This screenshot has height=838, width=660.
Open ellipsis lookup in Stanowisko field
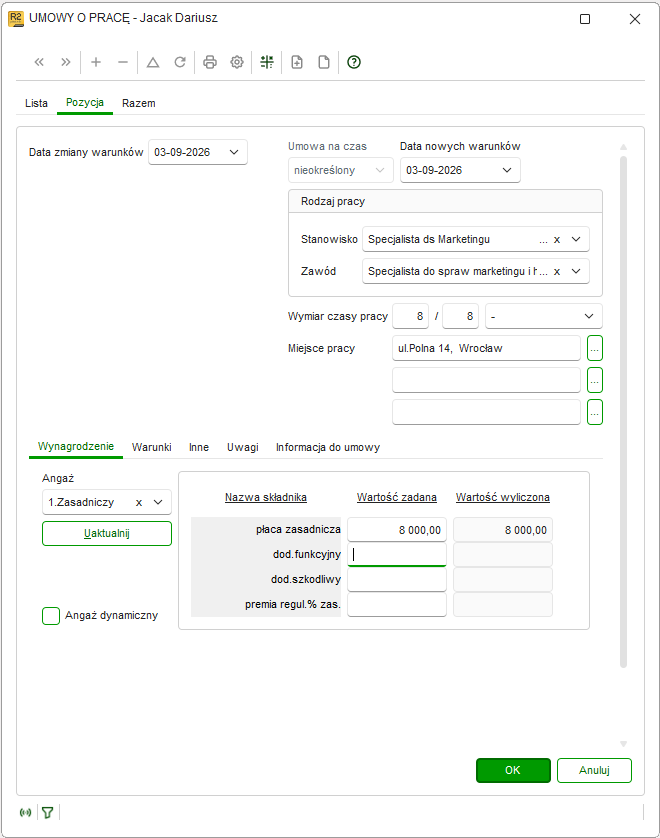pyautogui.click(x=543, y=240)
